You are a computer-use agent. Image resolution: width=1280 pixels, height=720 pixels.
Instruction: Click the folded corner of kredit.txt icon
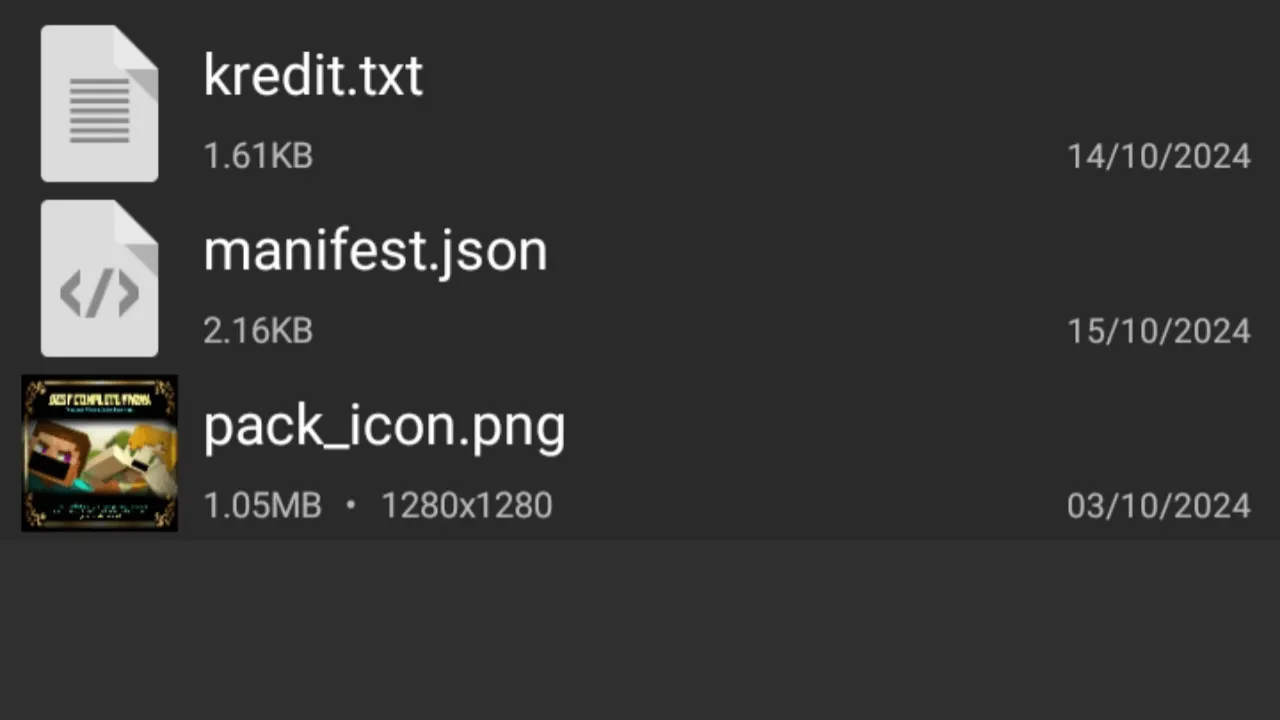136,50
